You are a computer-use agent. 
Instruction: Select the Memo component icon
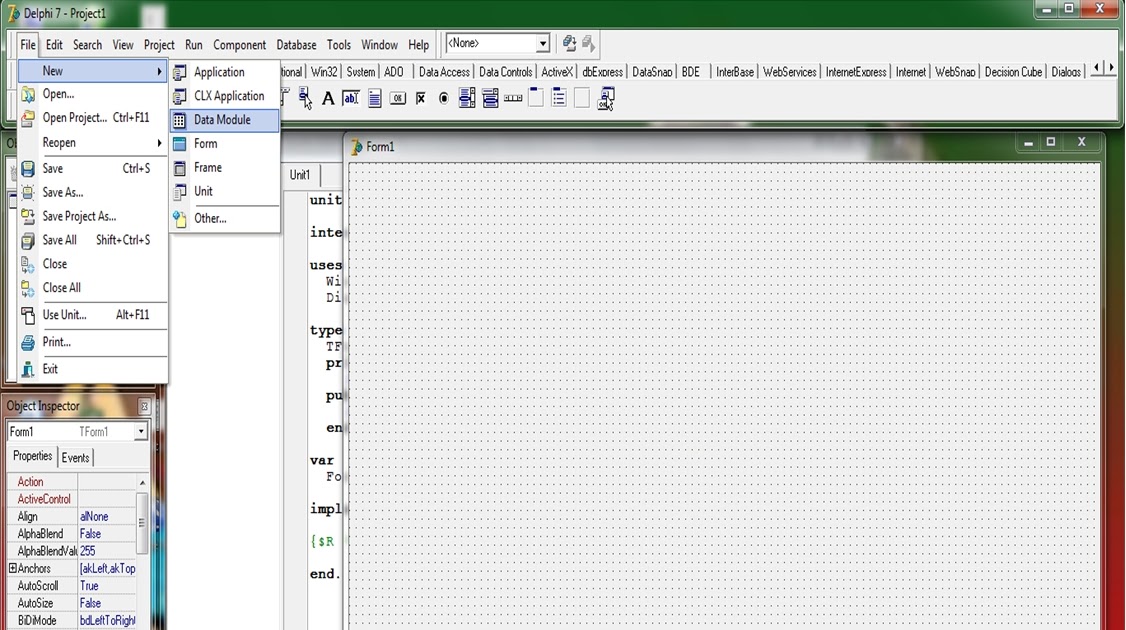coord(374,98)
